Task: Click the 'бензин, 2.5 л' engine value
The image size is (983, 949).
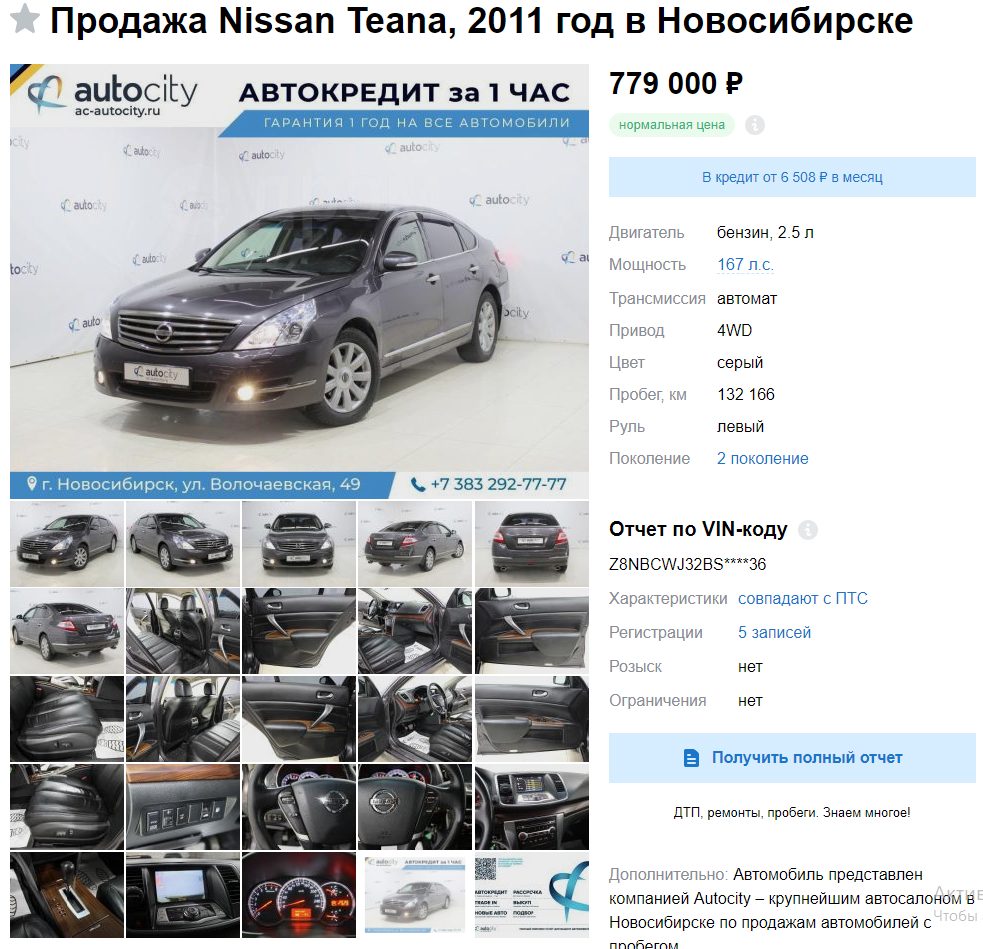Action: click(765, 233)
